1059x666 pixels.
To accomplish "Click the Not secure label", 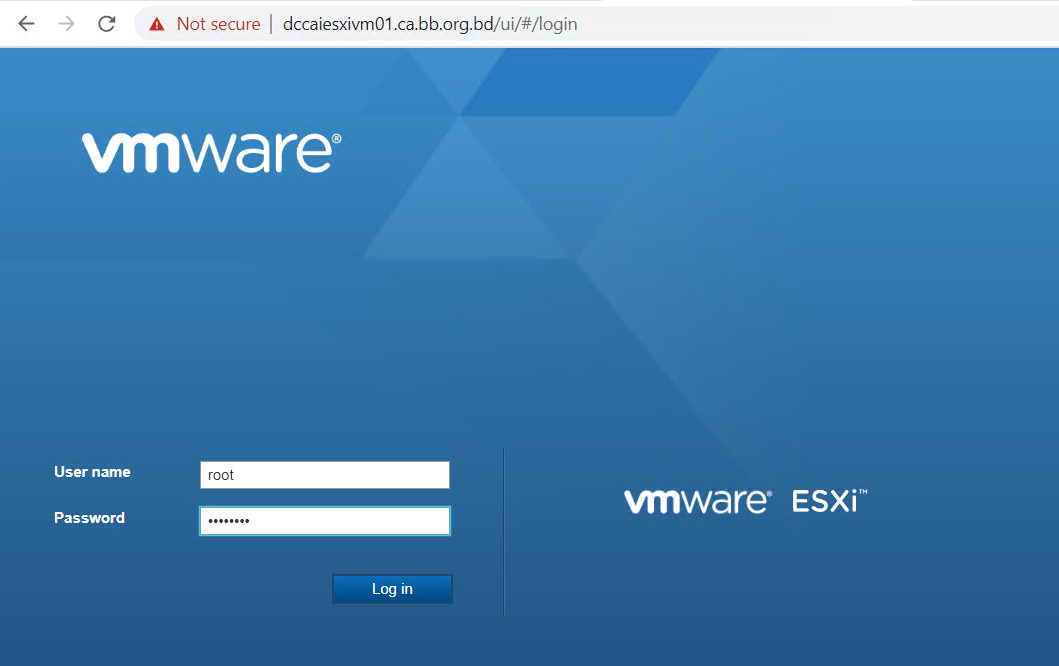I will pos(218,24).
